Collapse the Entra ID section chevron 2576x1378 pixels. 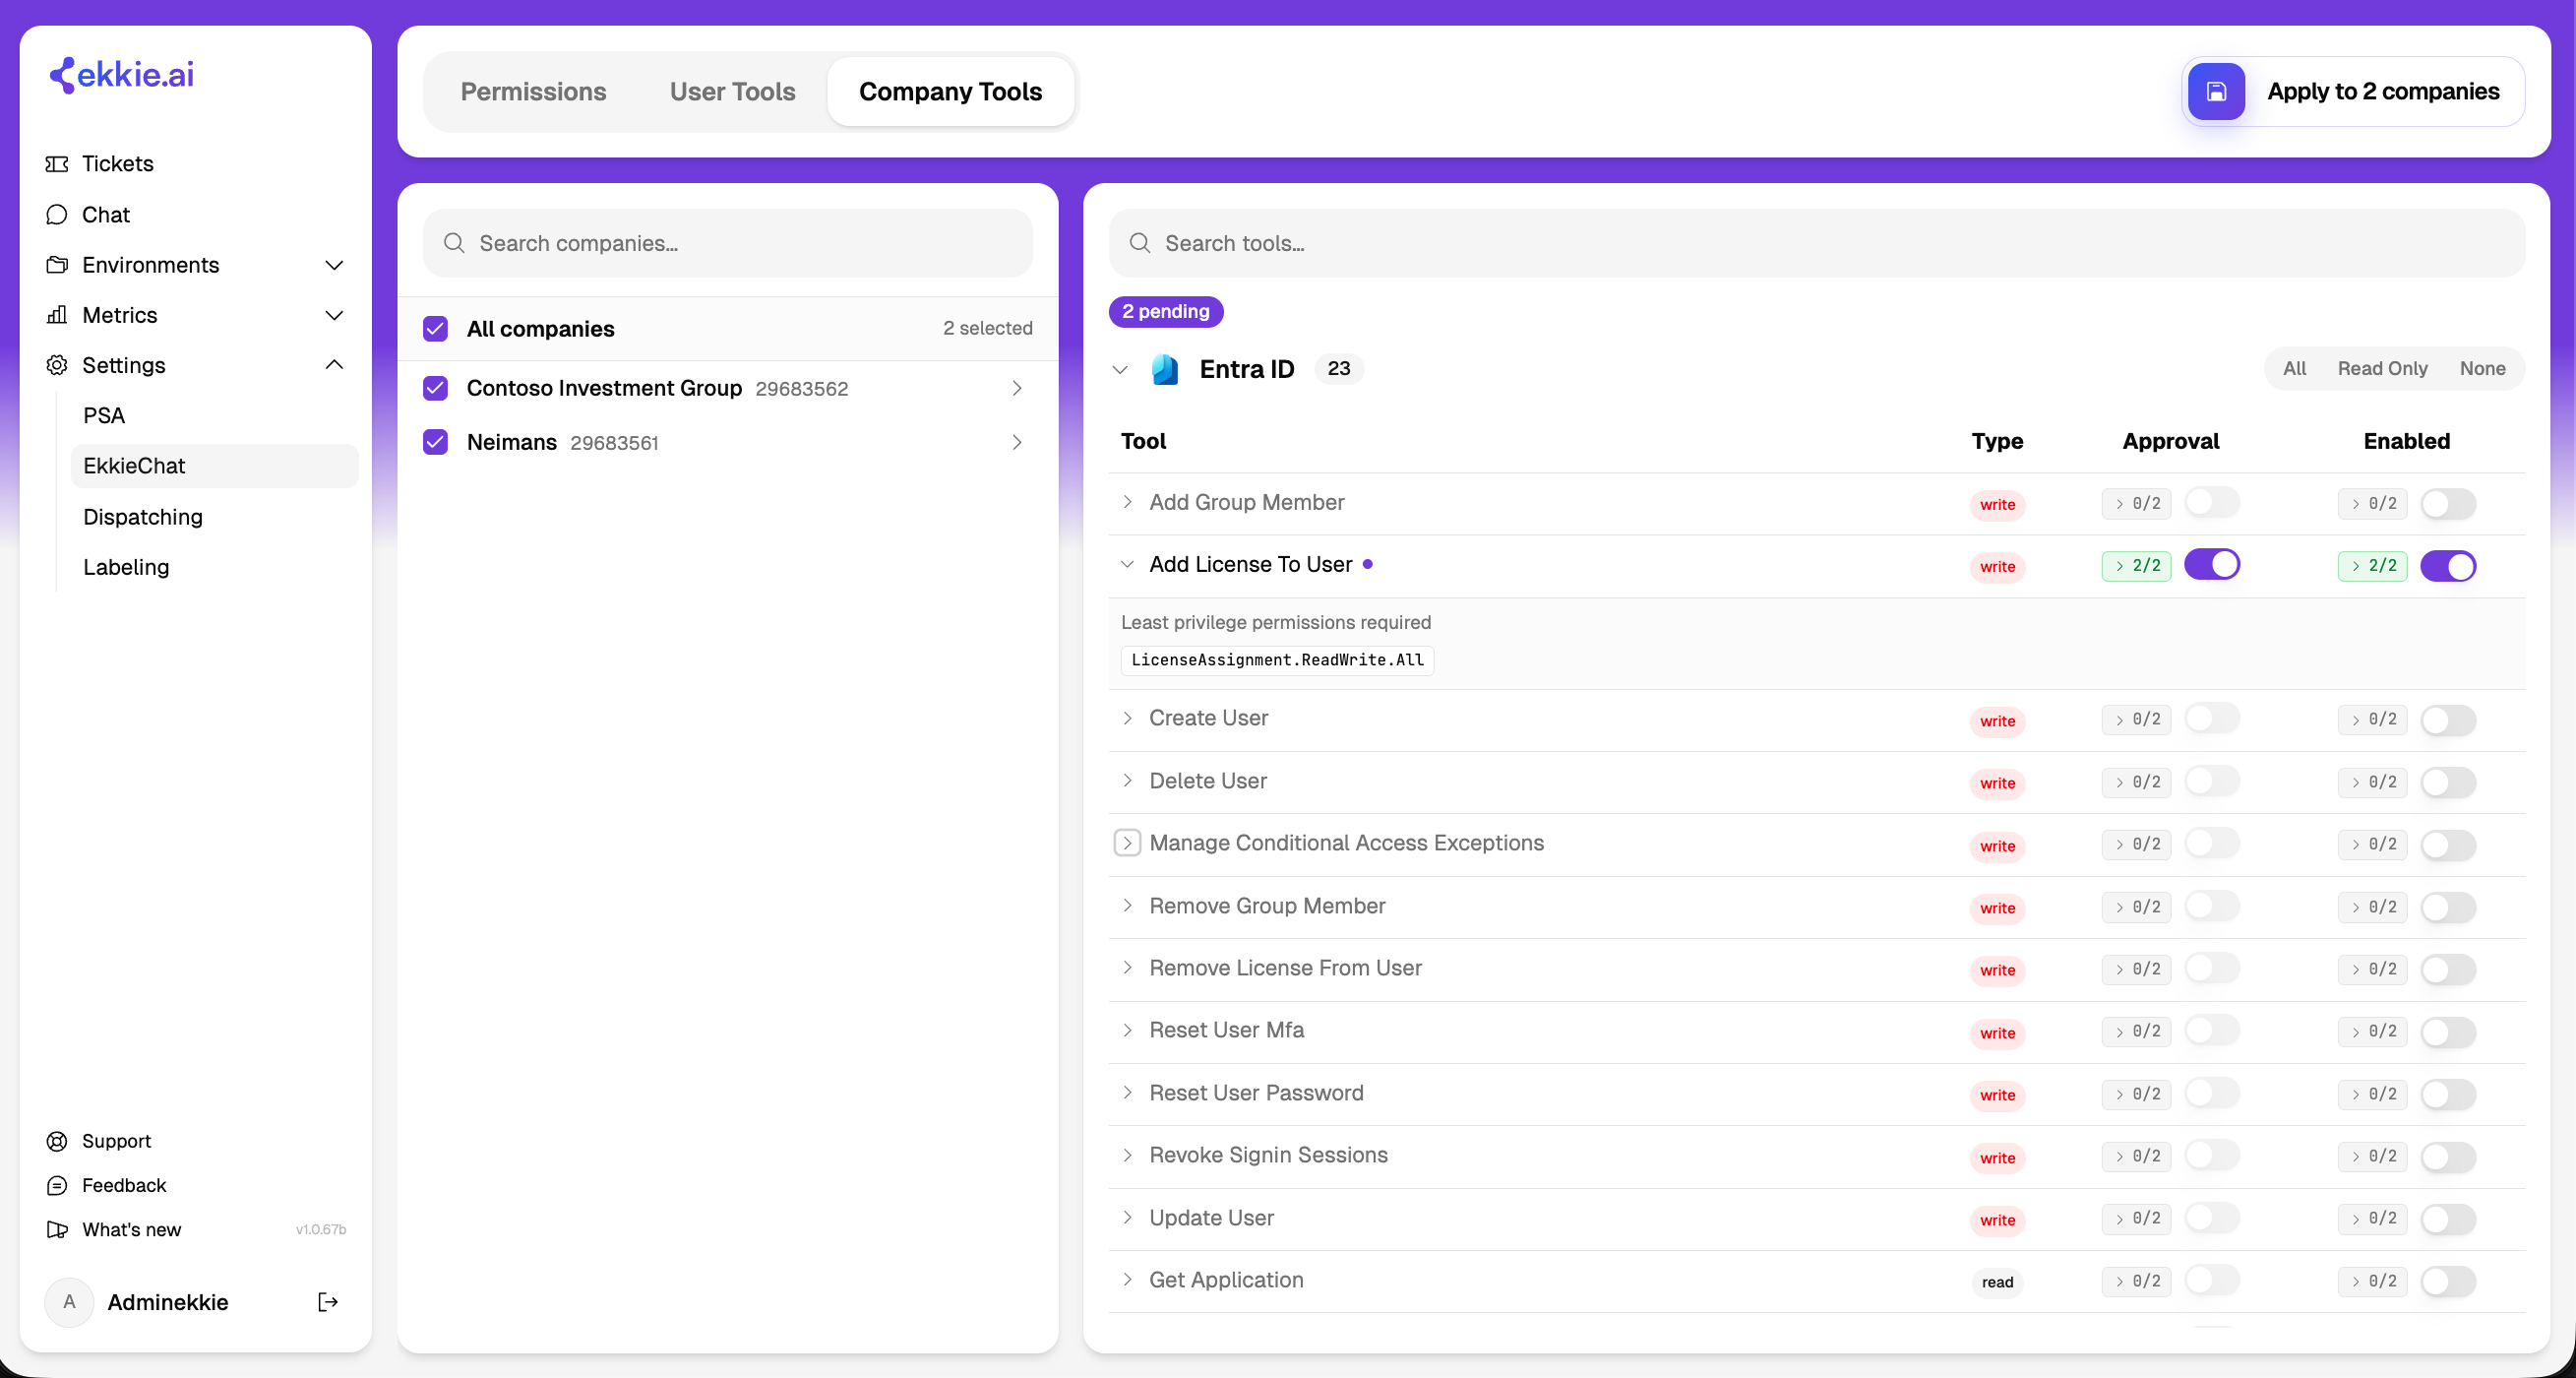(1120, 370)
